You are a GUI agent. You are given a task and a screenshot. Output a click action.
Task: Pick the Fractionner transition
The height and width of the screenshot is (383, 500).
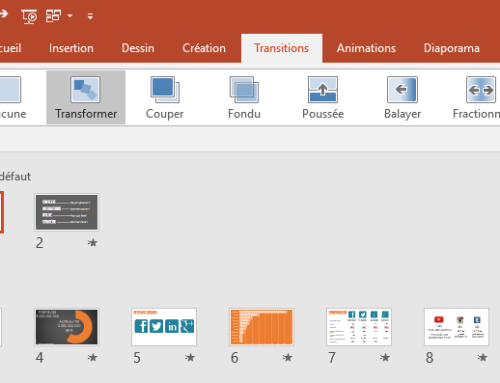pyautogui.click(x=477, y=97)
